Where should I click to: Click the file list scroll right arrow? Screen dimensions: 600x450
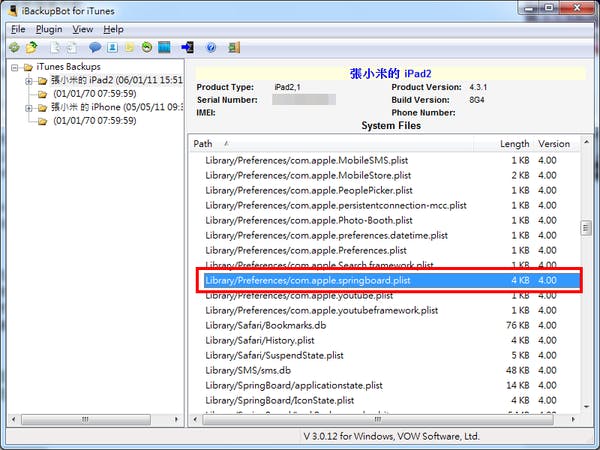tap(573, 419)
